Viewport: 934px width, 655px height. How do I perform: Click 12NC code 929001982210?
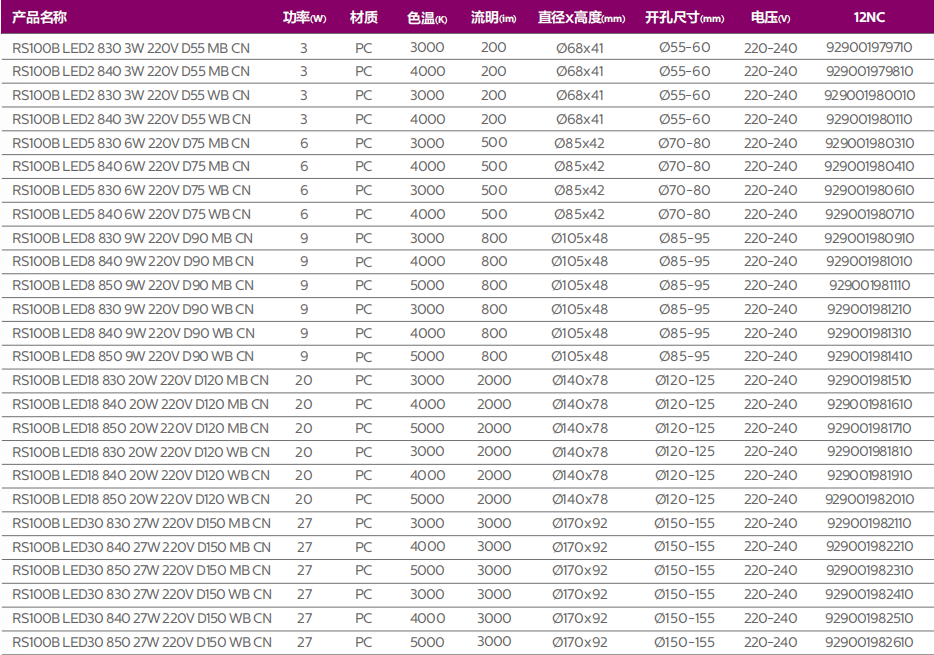point(869,547)
